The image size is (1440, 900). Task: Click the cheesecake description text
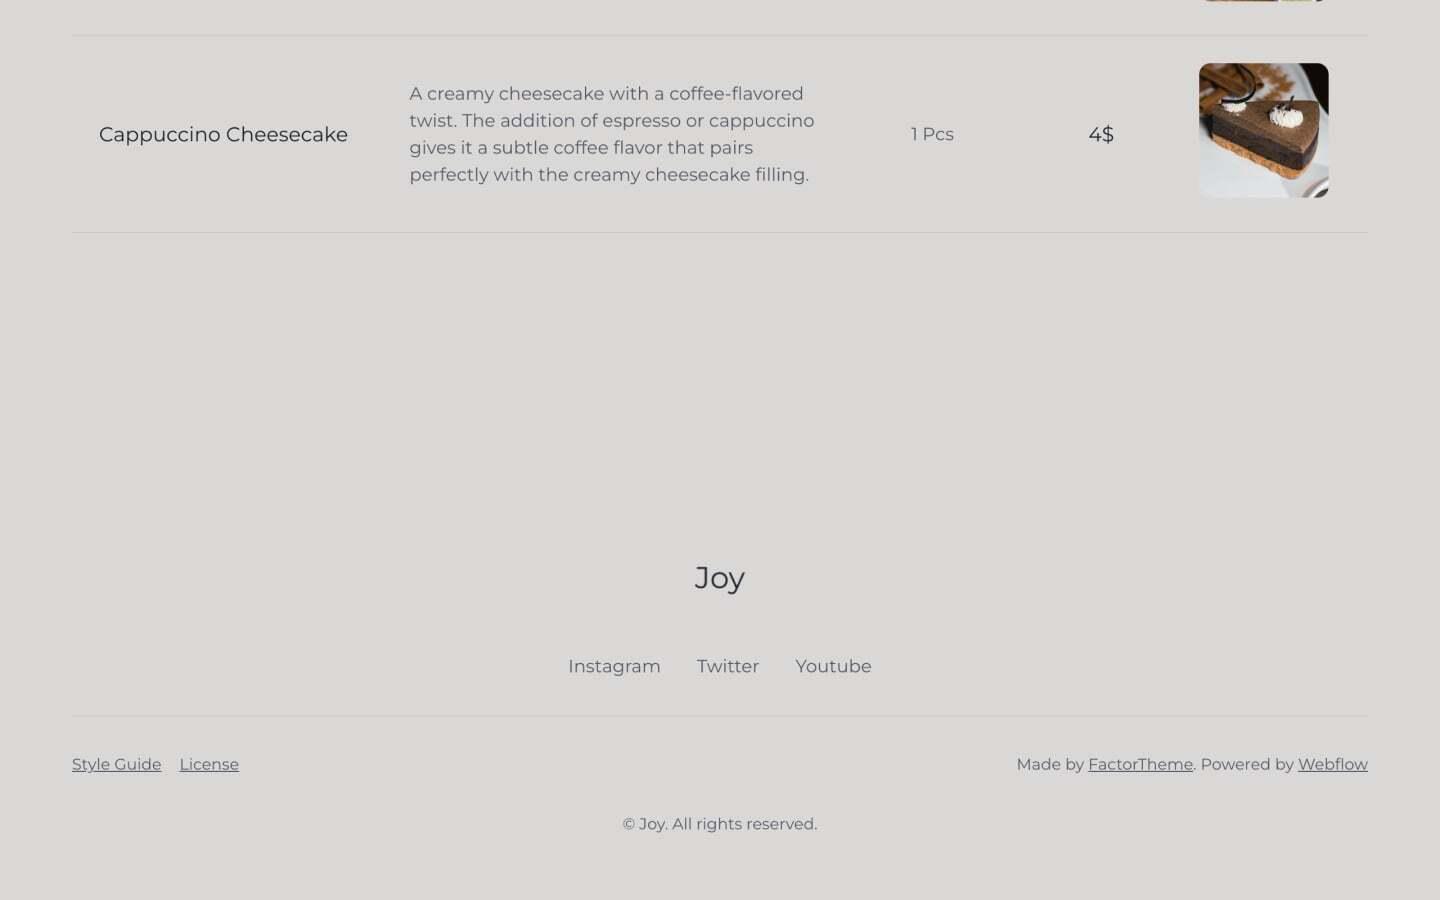[610, 133]
